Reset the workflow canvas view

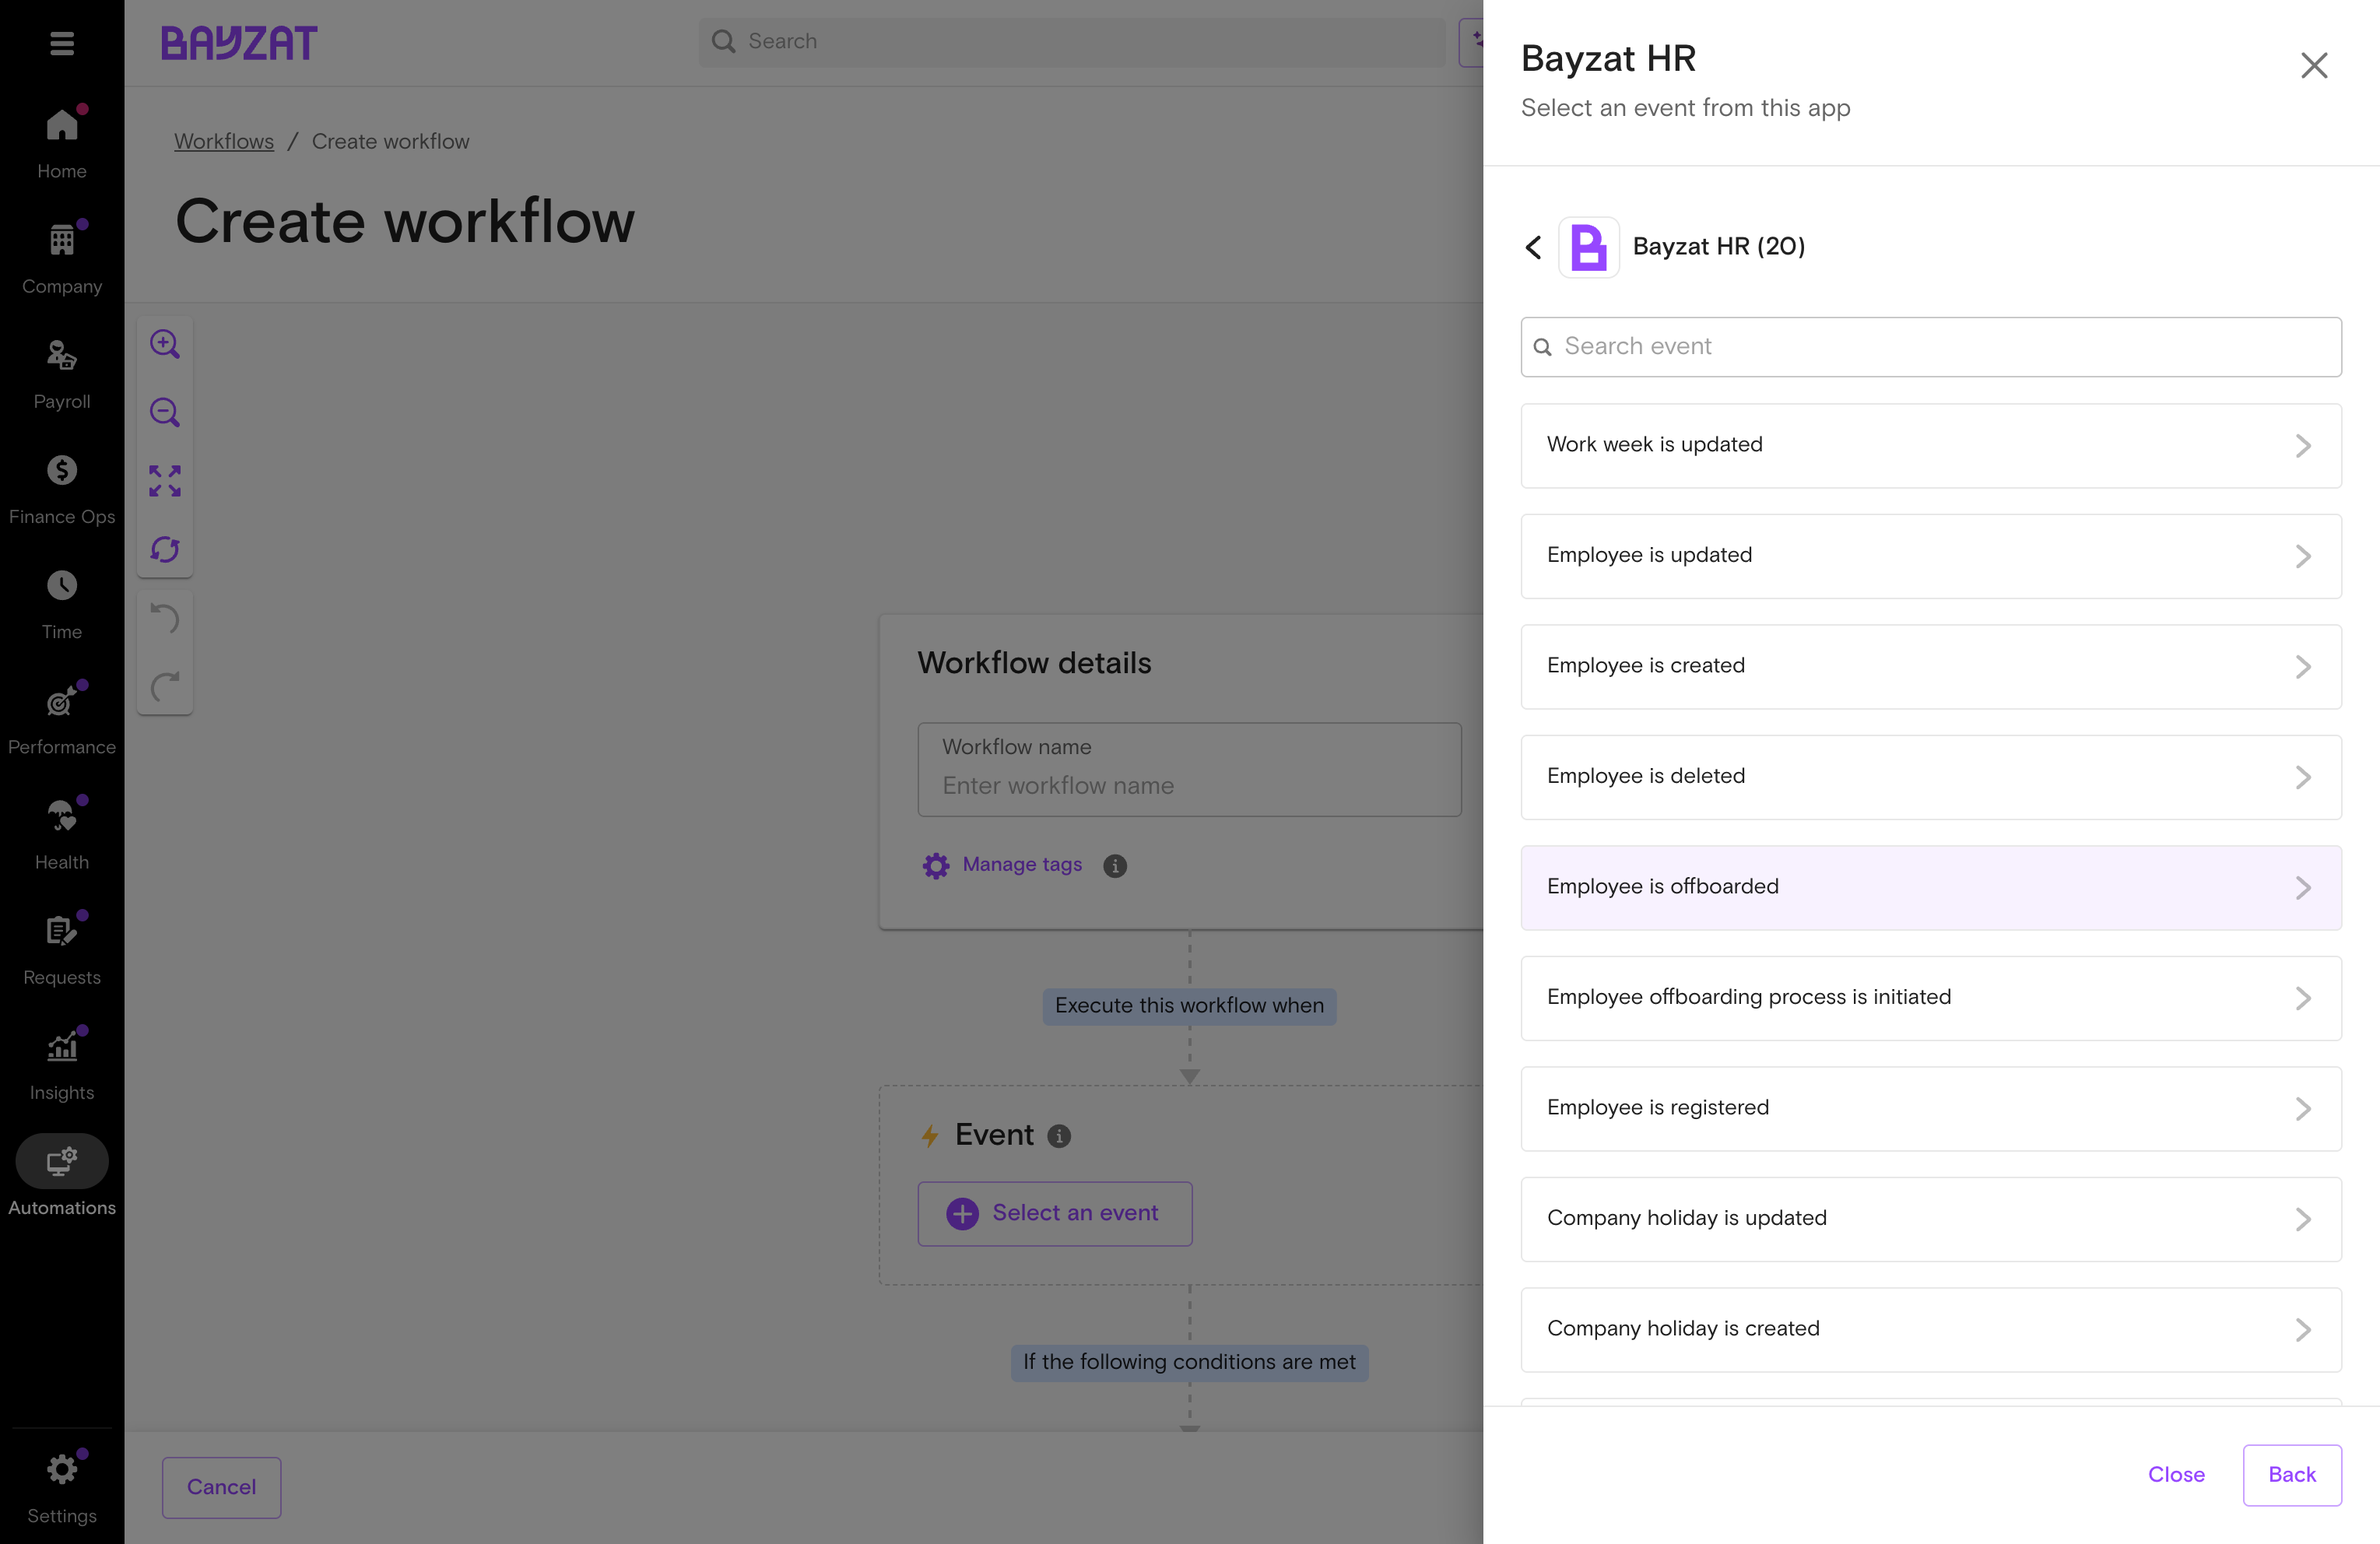(165, 549)
